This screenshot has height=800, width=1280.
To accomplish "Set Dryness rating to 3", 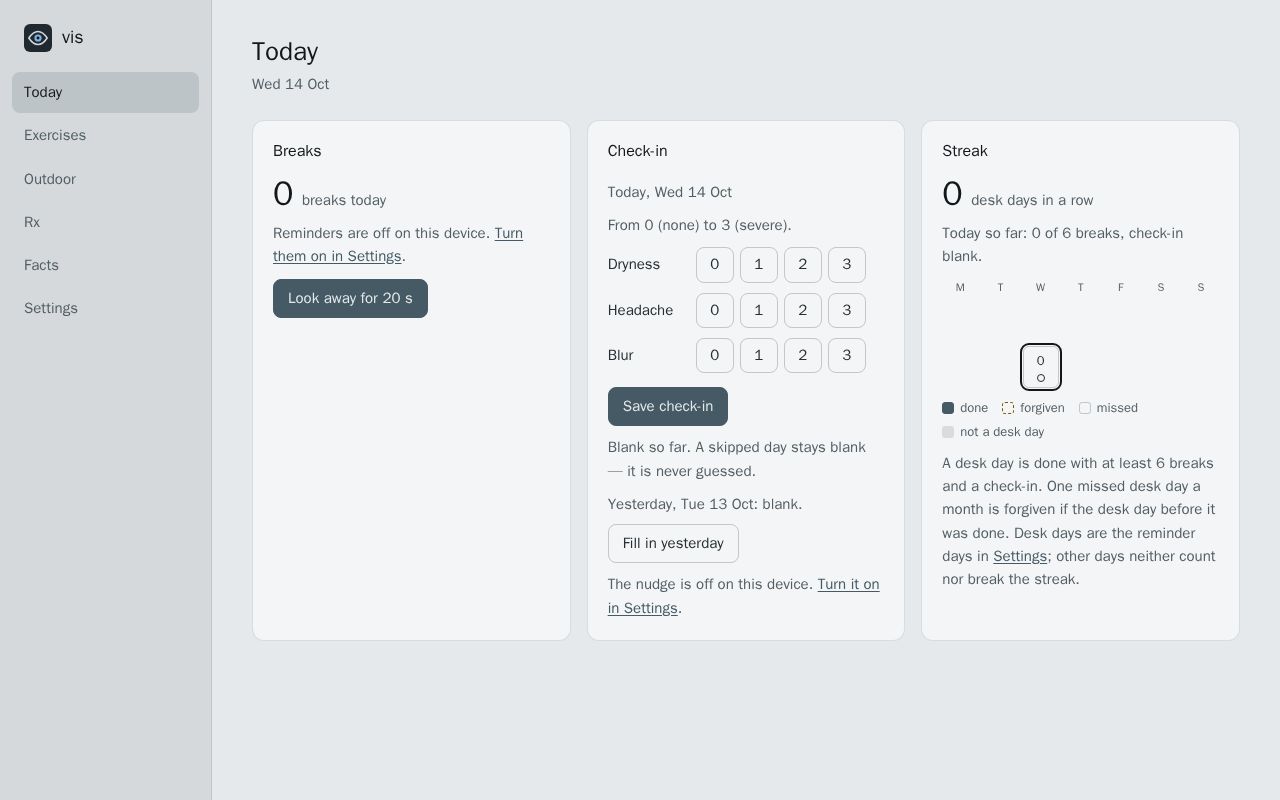I will tap(847, 265).
